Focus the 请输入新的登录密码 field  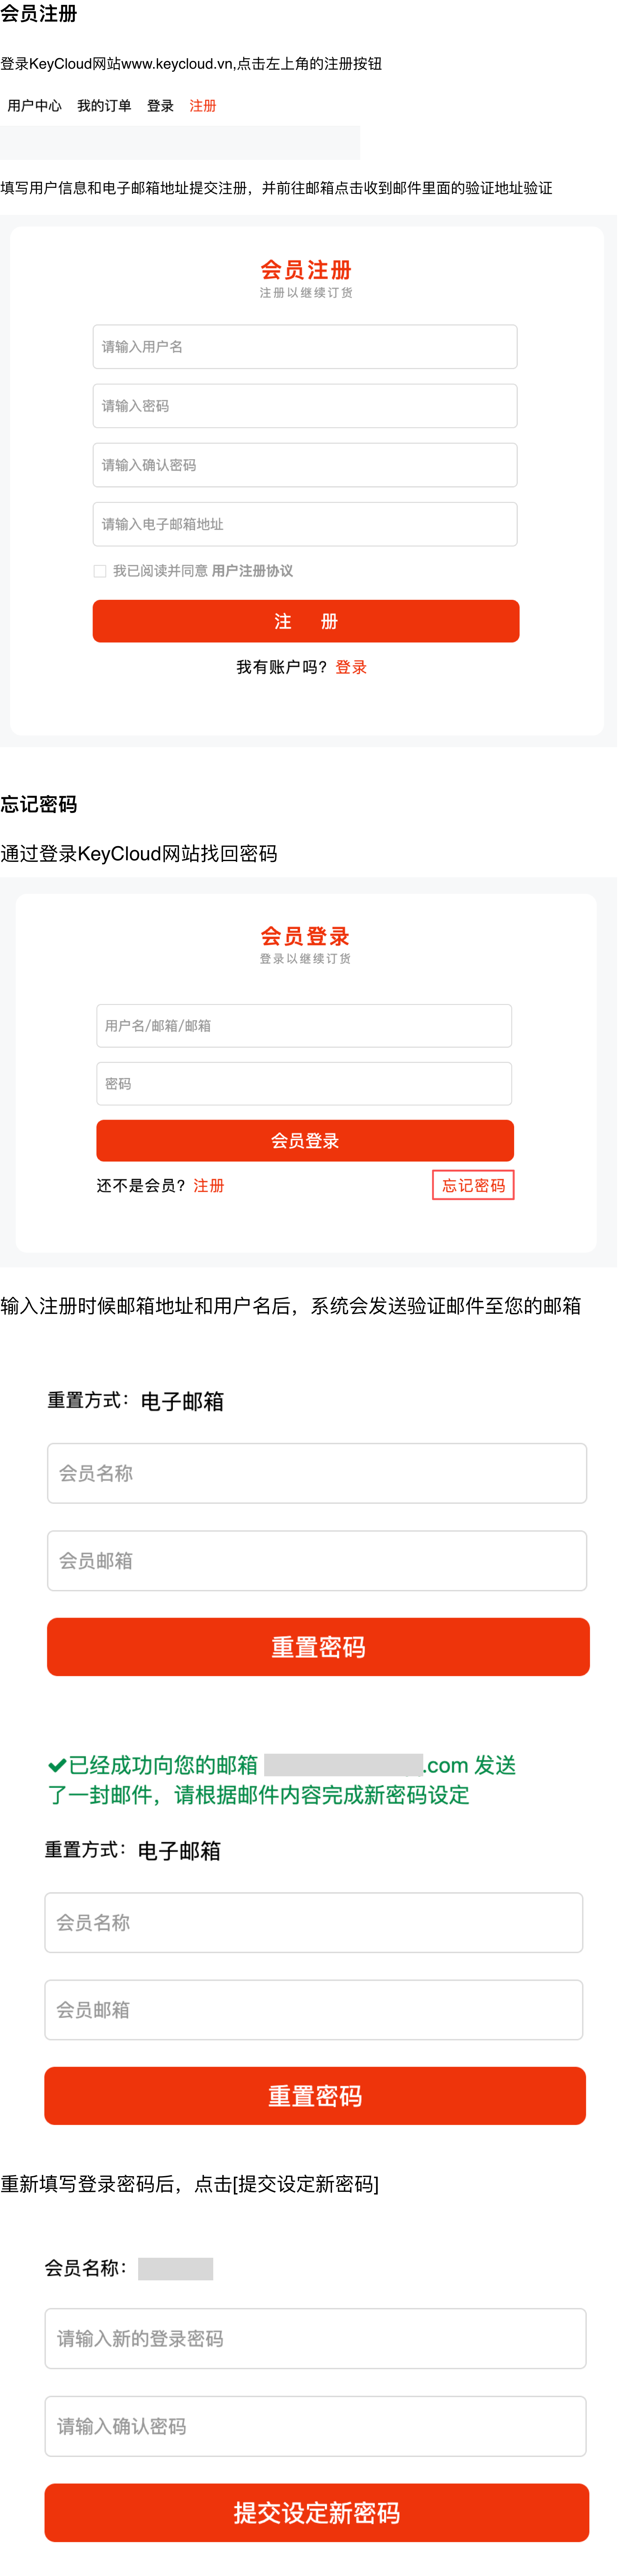(x=315, y=2338)
